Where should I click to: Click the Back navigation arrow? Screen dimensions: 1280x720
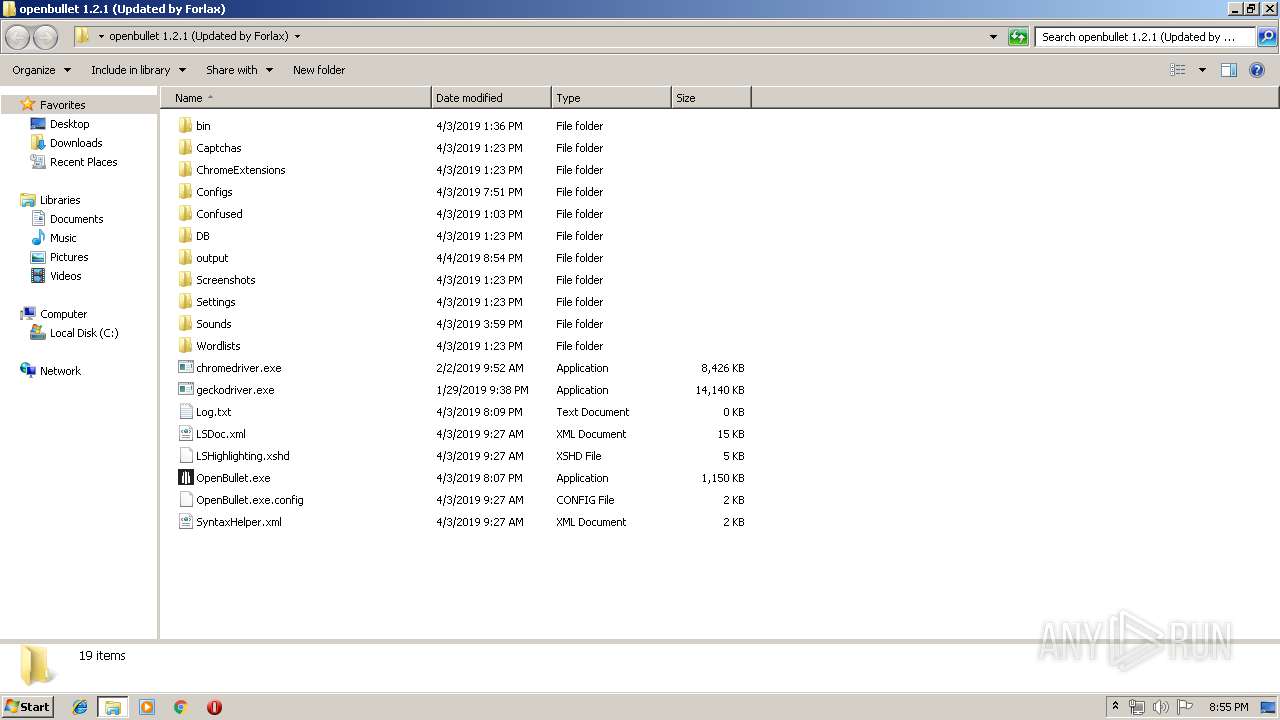(17, 37)
